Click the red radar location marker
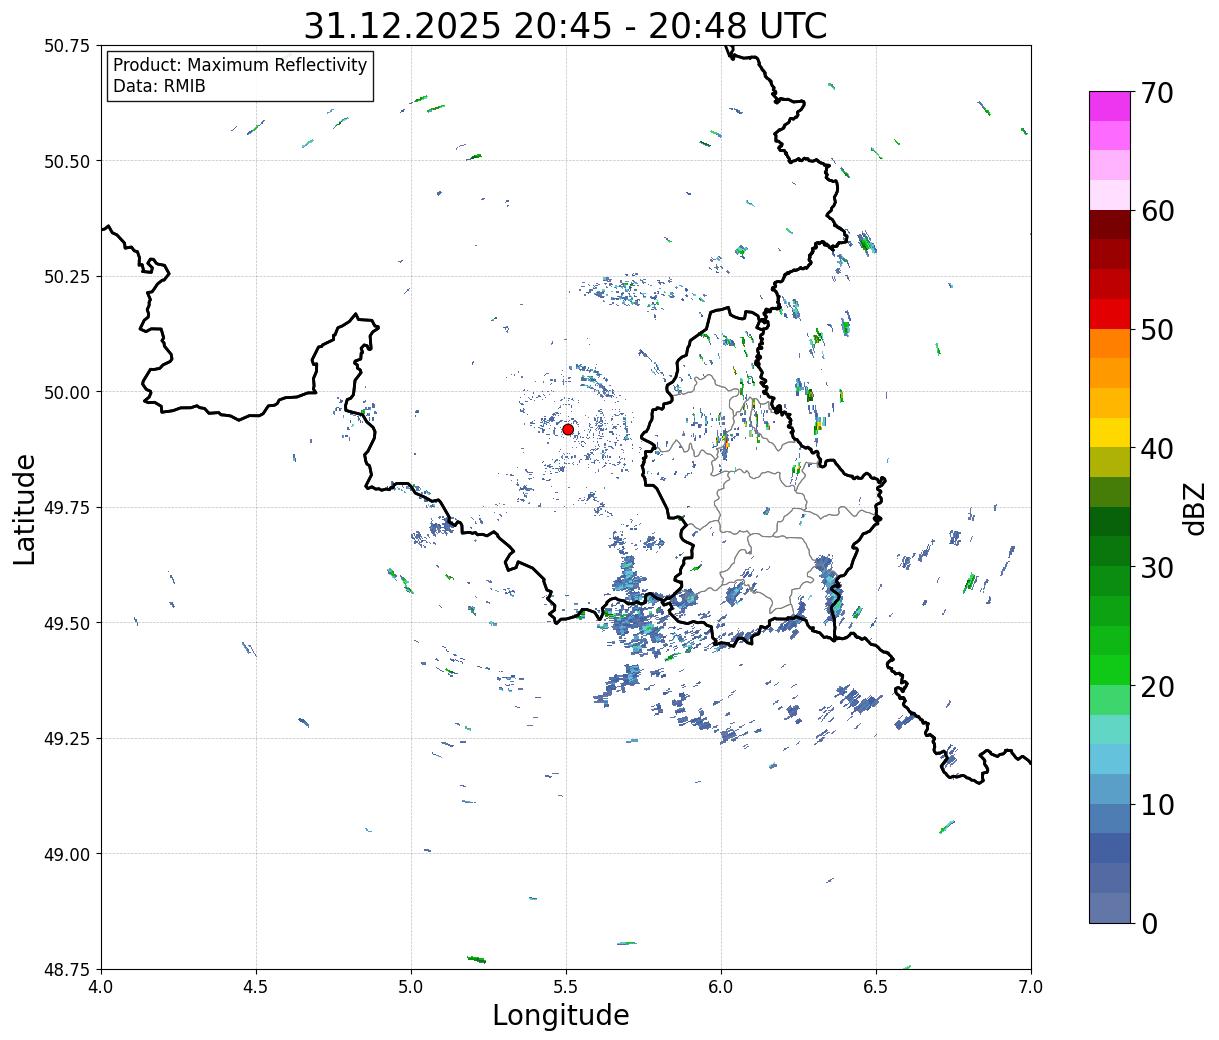The height and width of the screenshot is (1040, 1219). pos(568,429)
